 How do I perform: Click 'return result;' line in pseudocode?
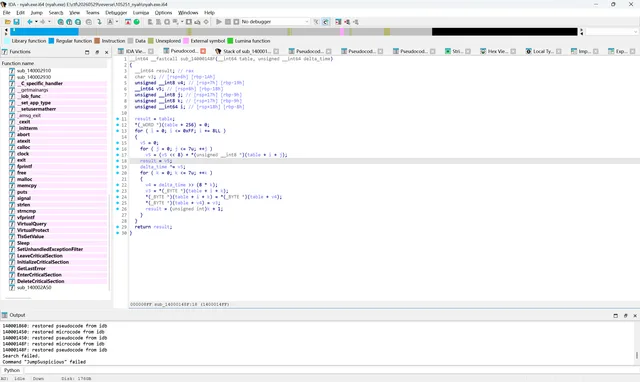coord(153,227)
